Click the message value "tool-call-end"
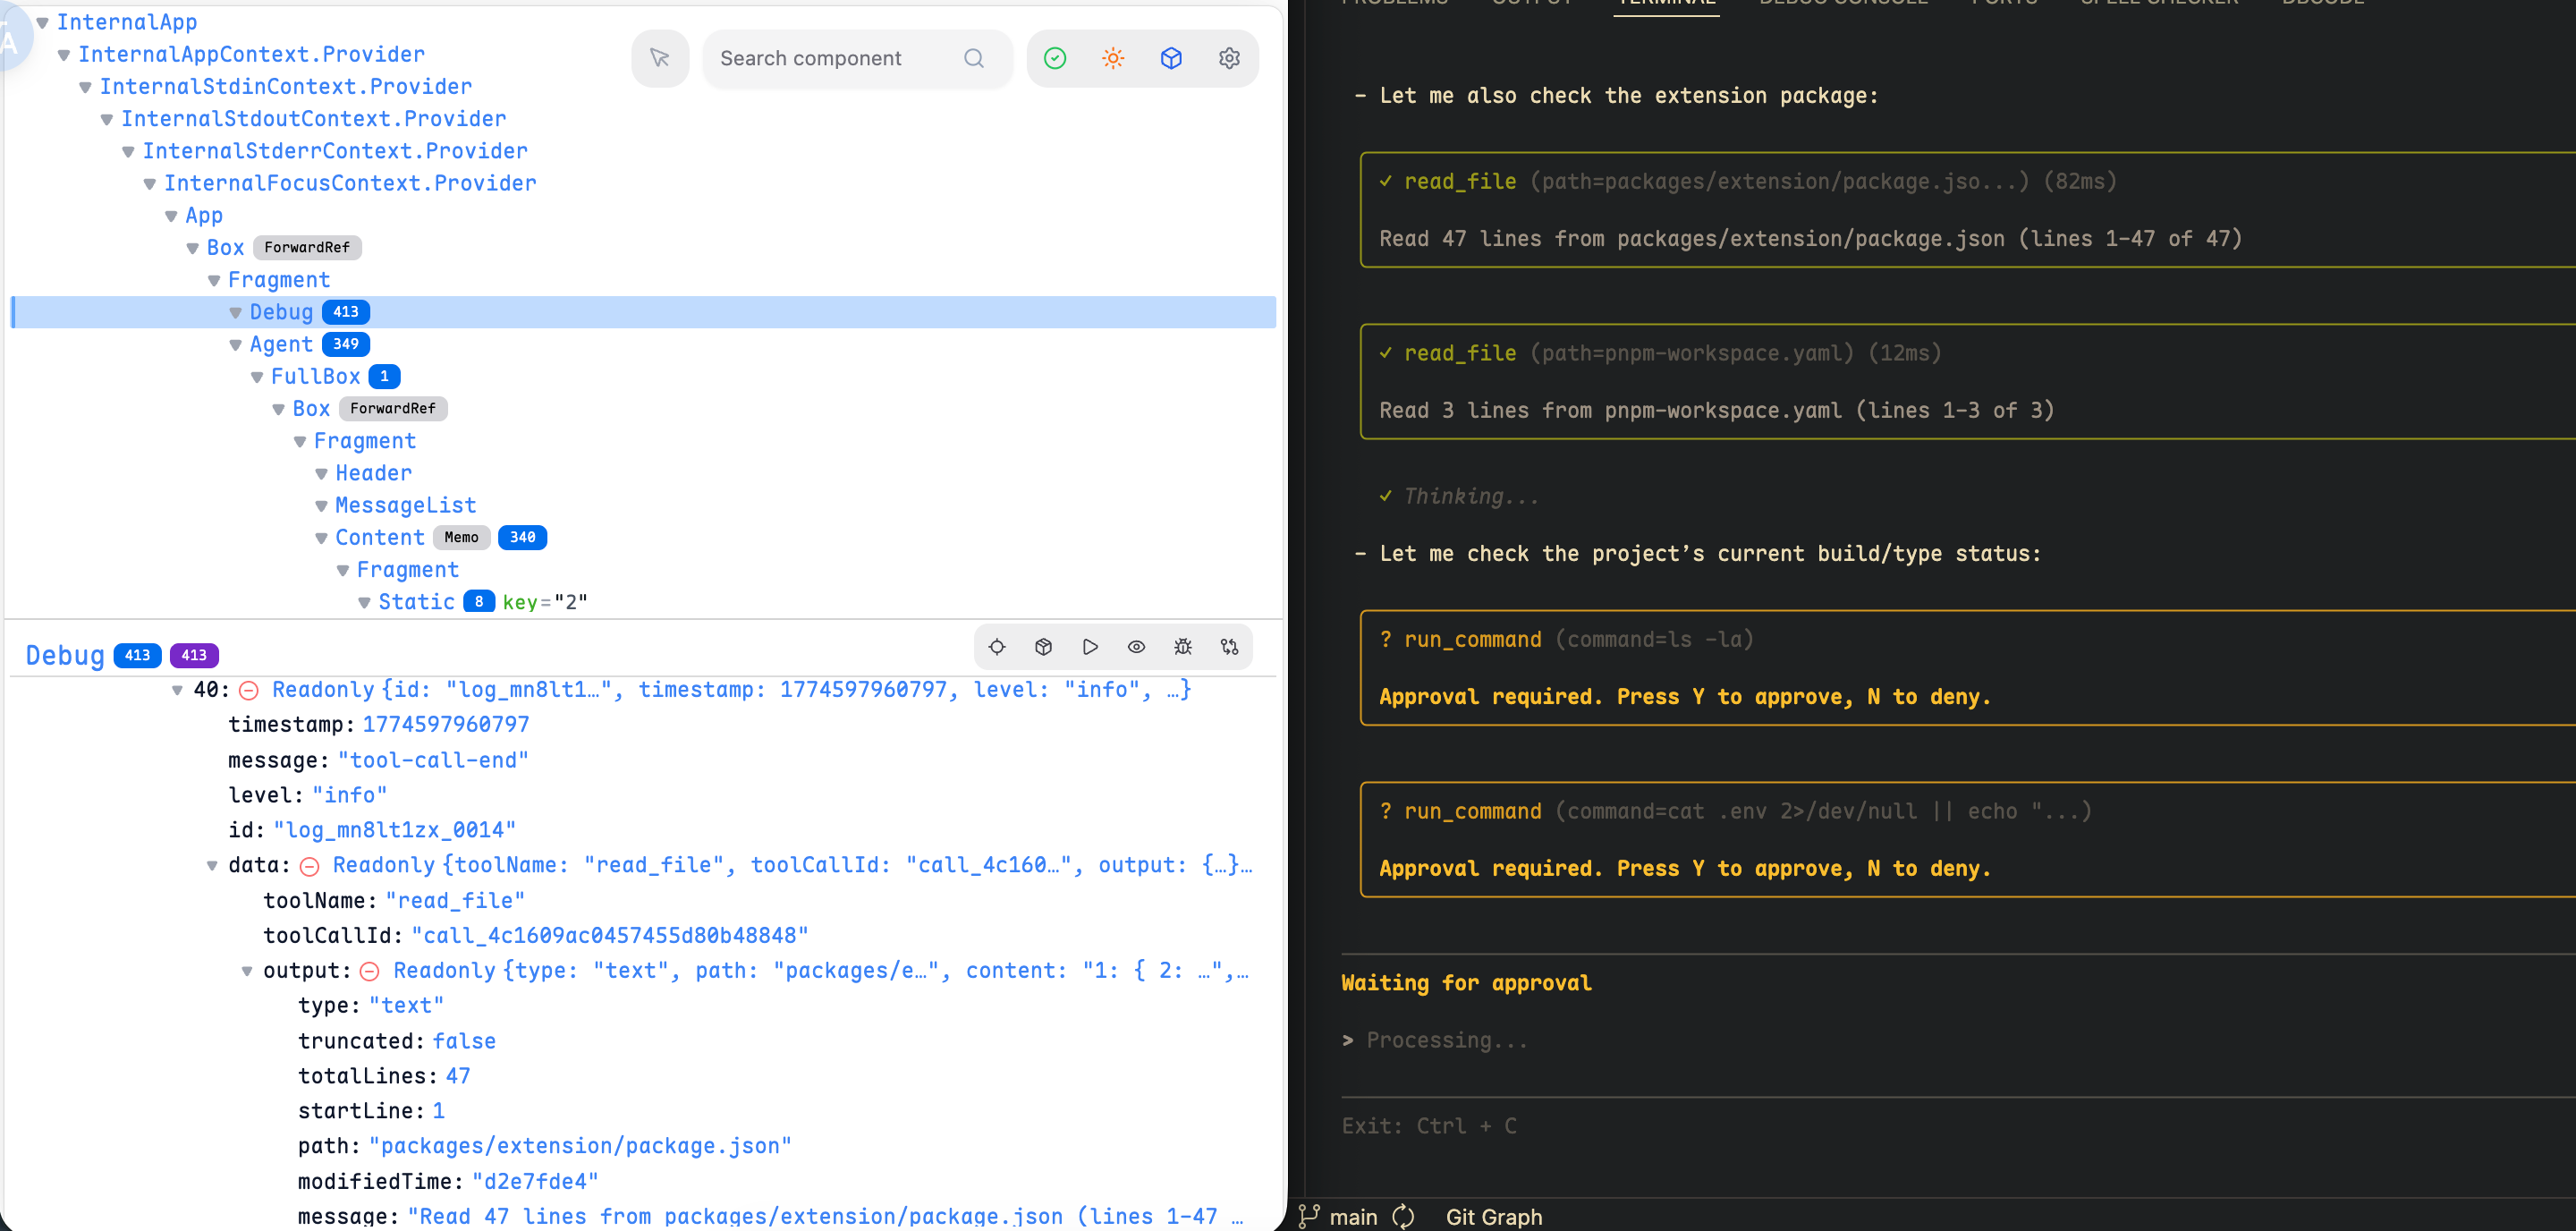2576x1231 pixels. tap(433, 760)
